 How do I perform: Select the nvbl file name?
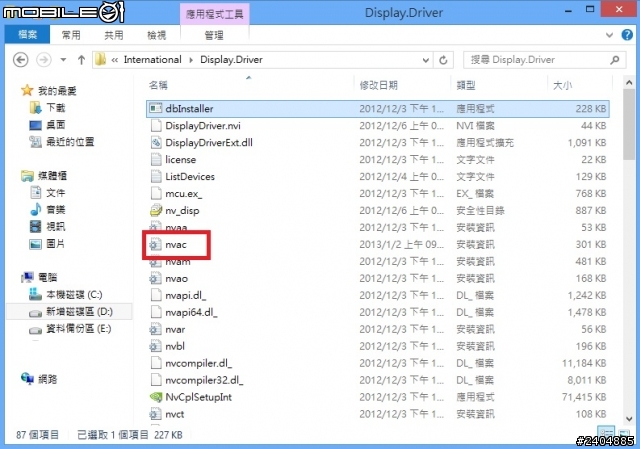tap(175, 347)
